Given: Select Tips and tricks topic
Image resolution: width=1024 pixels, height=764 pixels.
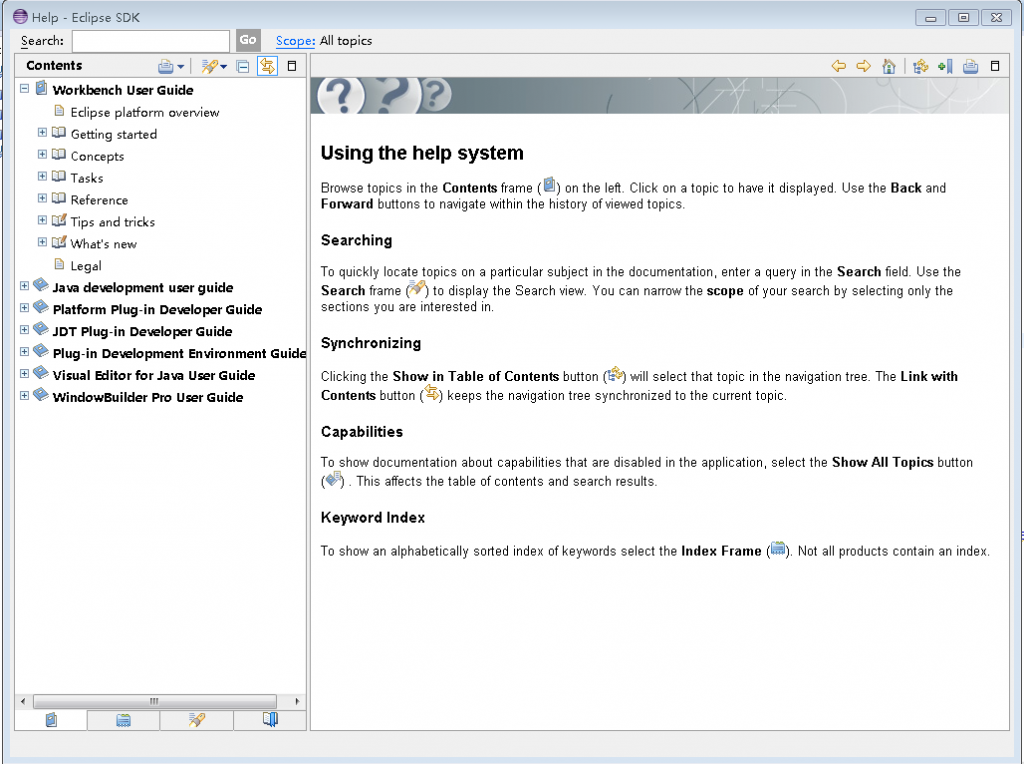Looking at the screenshot, I should [x=112, y=222].
